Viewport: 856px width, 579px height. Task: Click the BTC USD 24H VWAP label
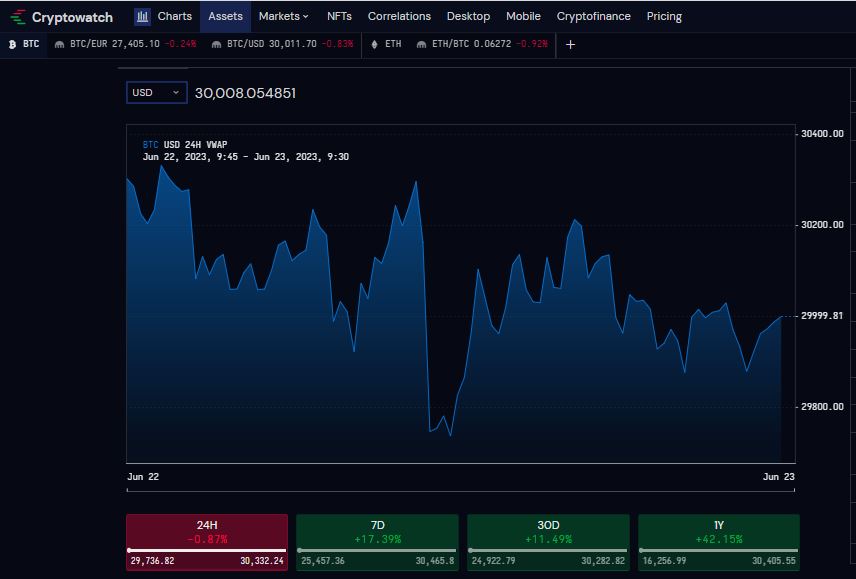click(x=185, y=145)
